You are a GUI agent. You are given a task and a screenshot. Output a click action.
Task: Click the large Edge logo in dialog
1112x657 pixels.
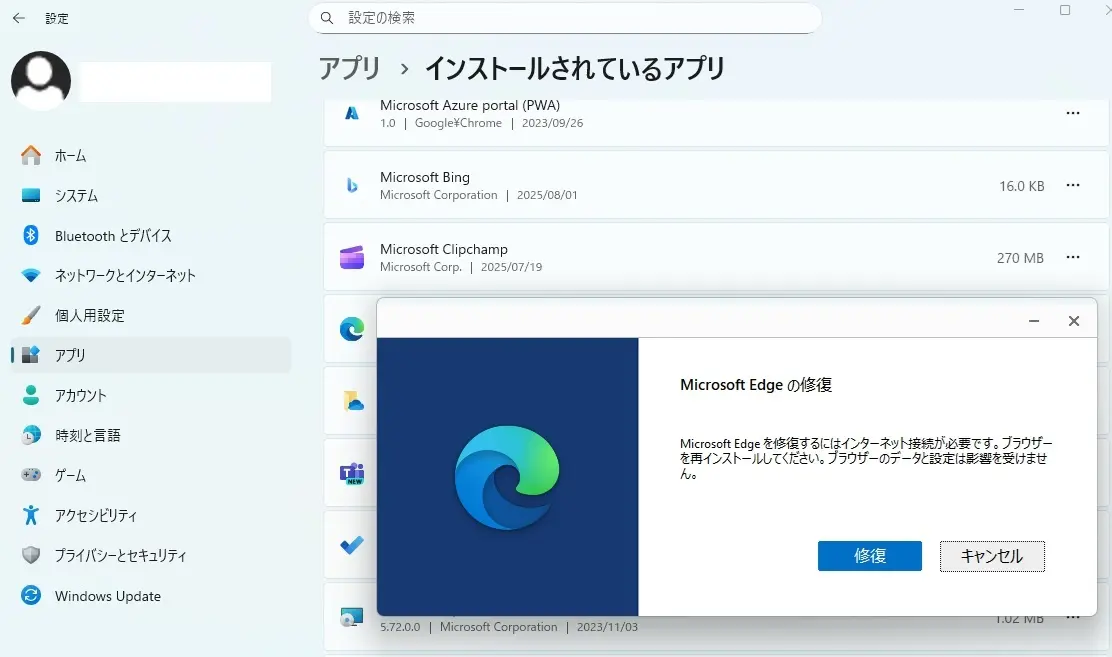click(x=507, y=477)
